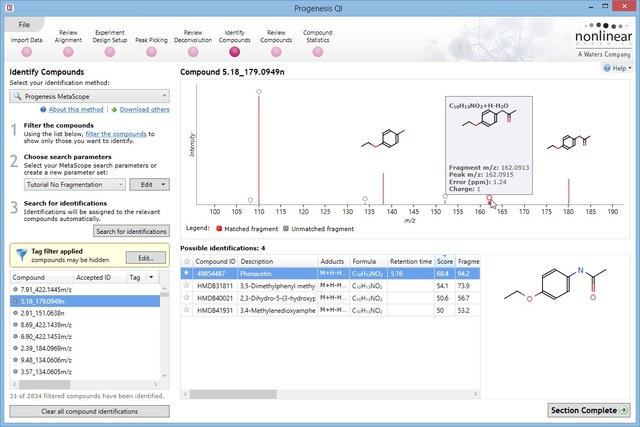The height and width of the screenshot is (427, 640).
Task: Sort by Retention time column header
Action: pos(411,261)
